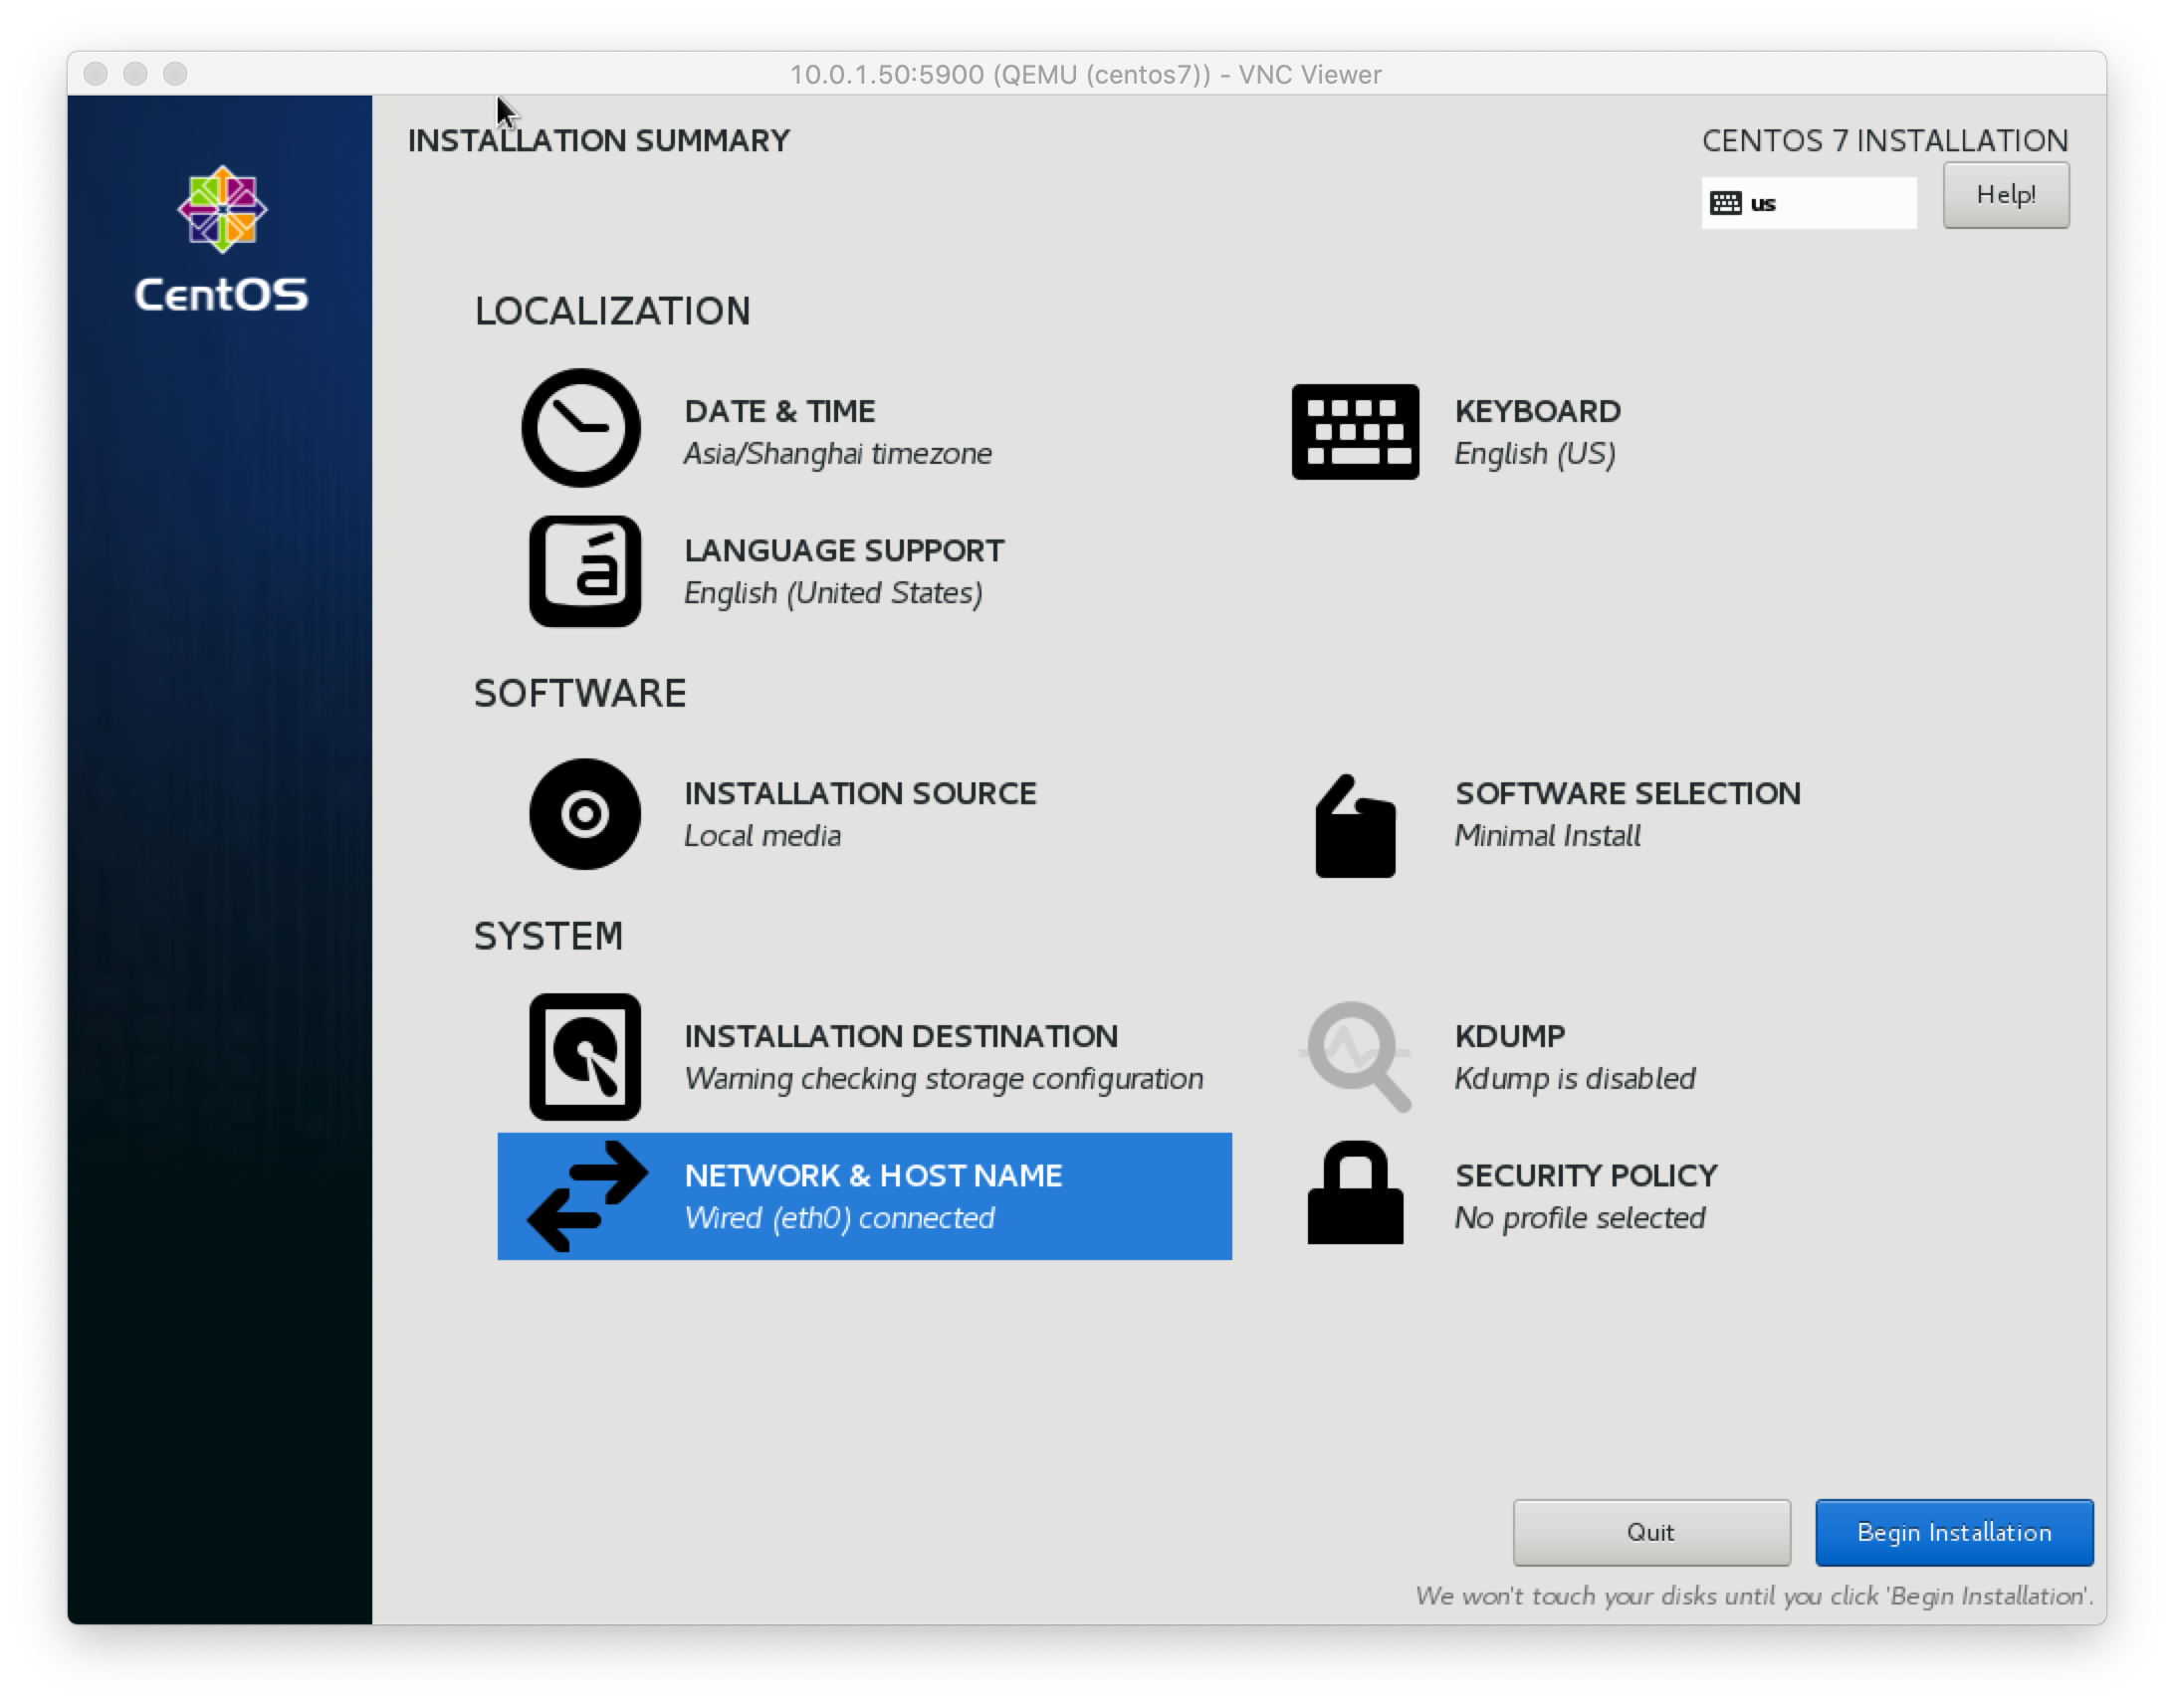Click 'No profile selected' status text

(x=1580, y=1218)
